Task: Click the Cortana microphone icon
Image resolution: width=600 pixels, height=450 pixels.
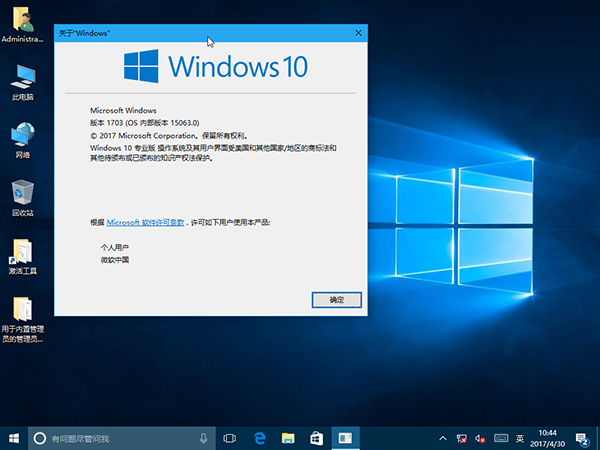Action: 203,438
